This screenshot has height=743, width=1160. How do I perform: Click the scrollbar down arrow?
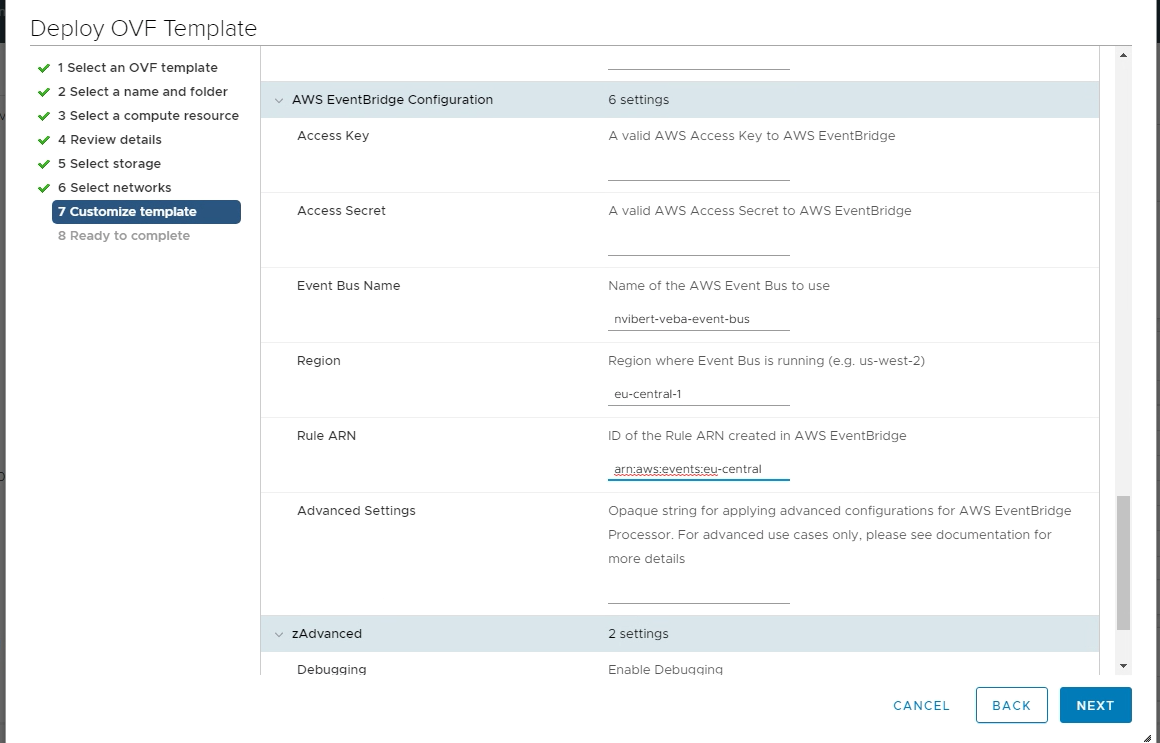pyautogui.click(x=1123, y=666)
